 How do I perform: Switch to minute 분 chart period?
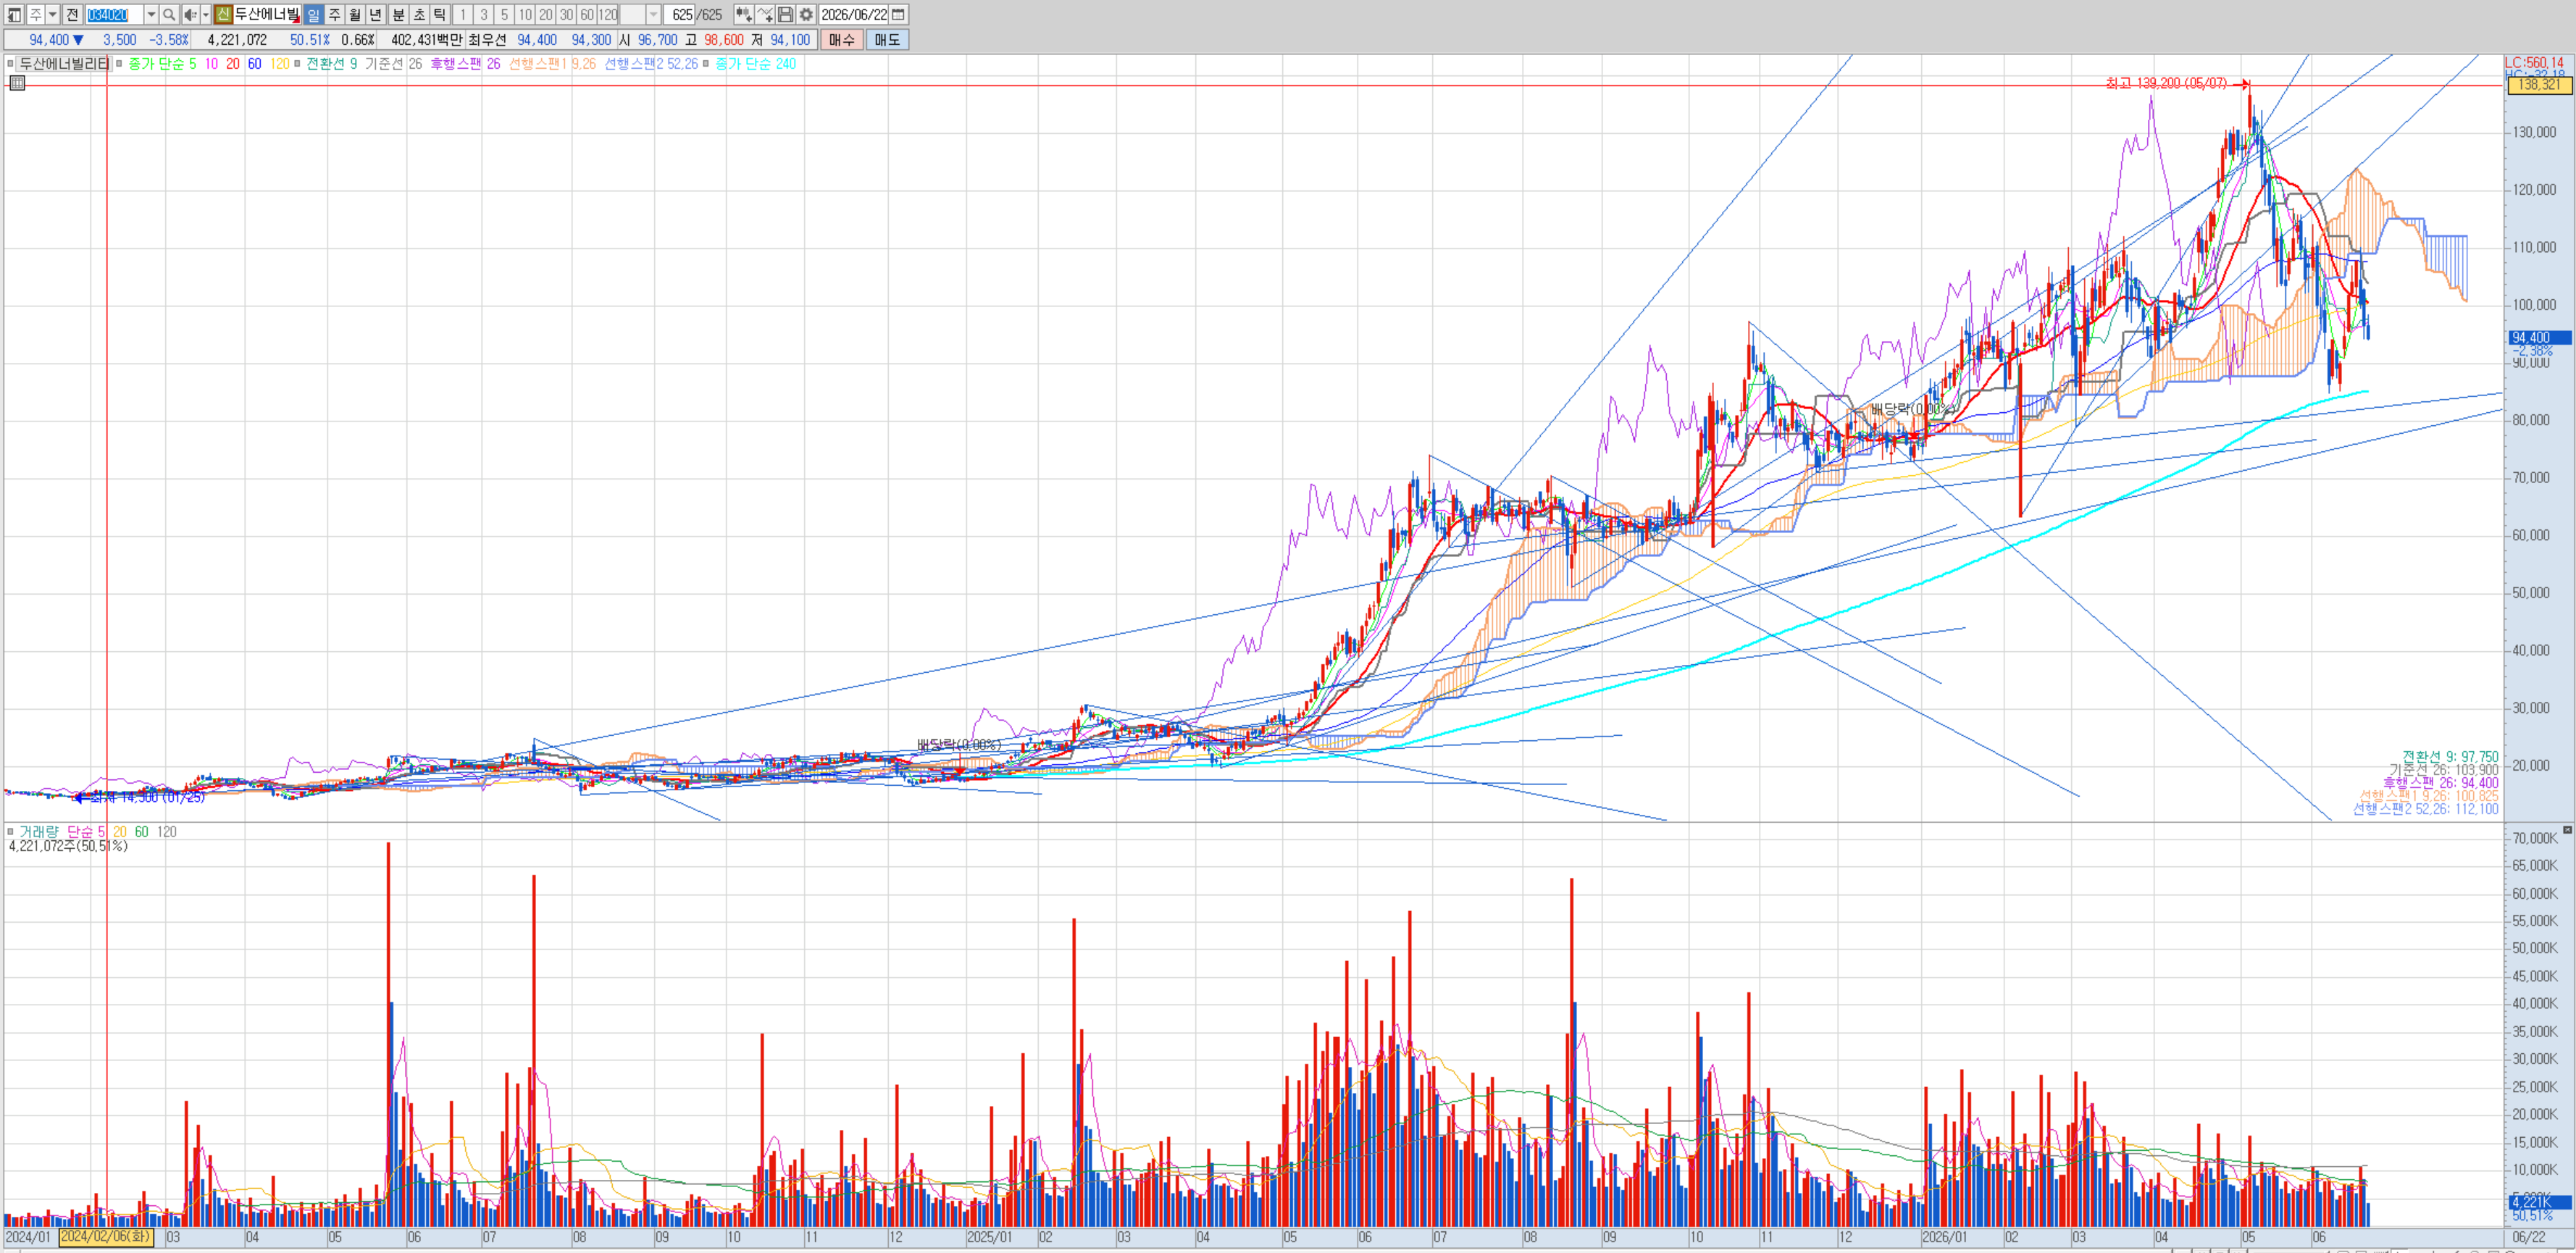click(x=398, y=15)
